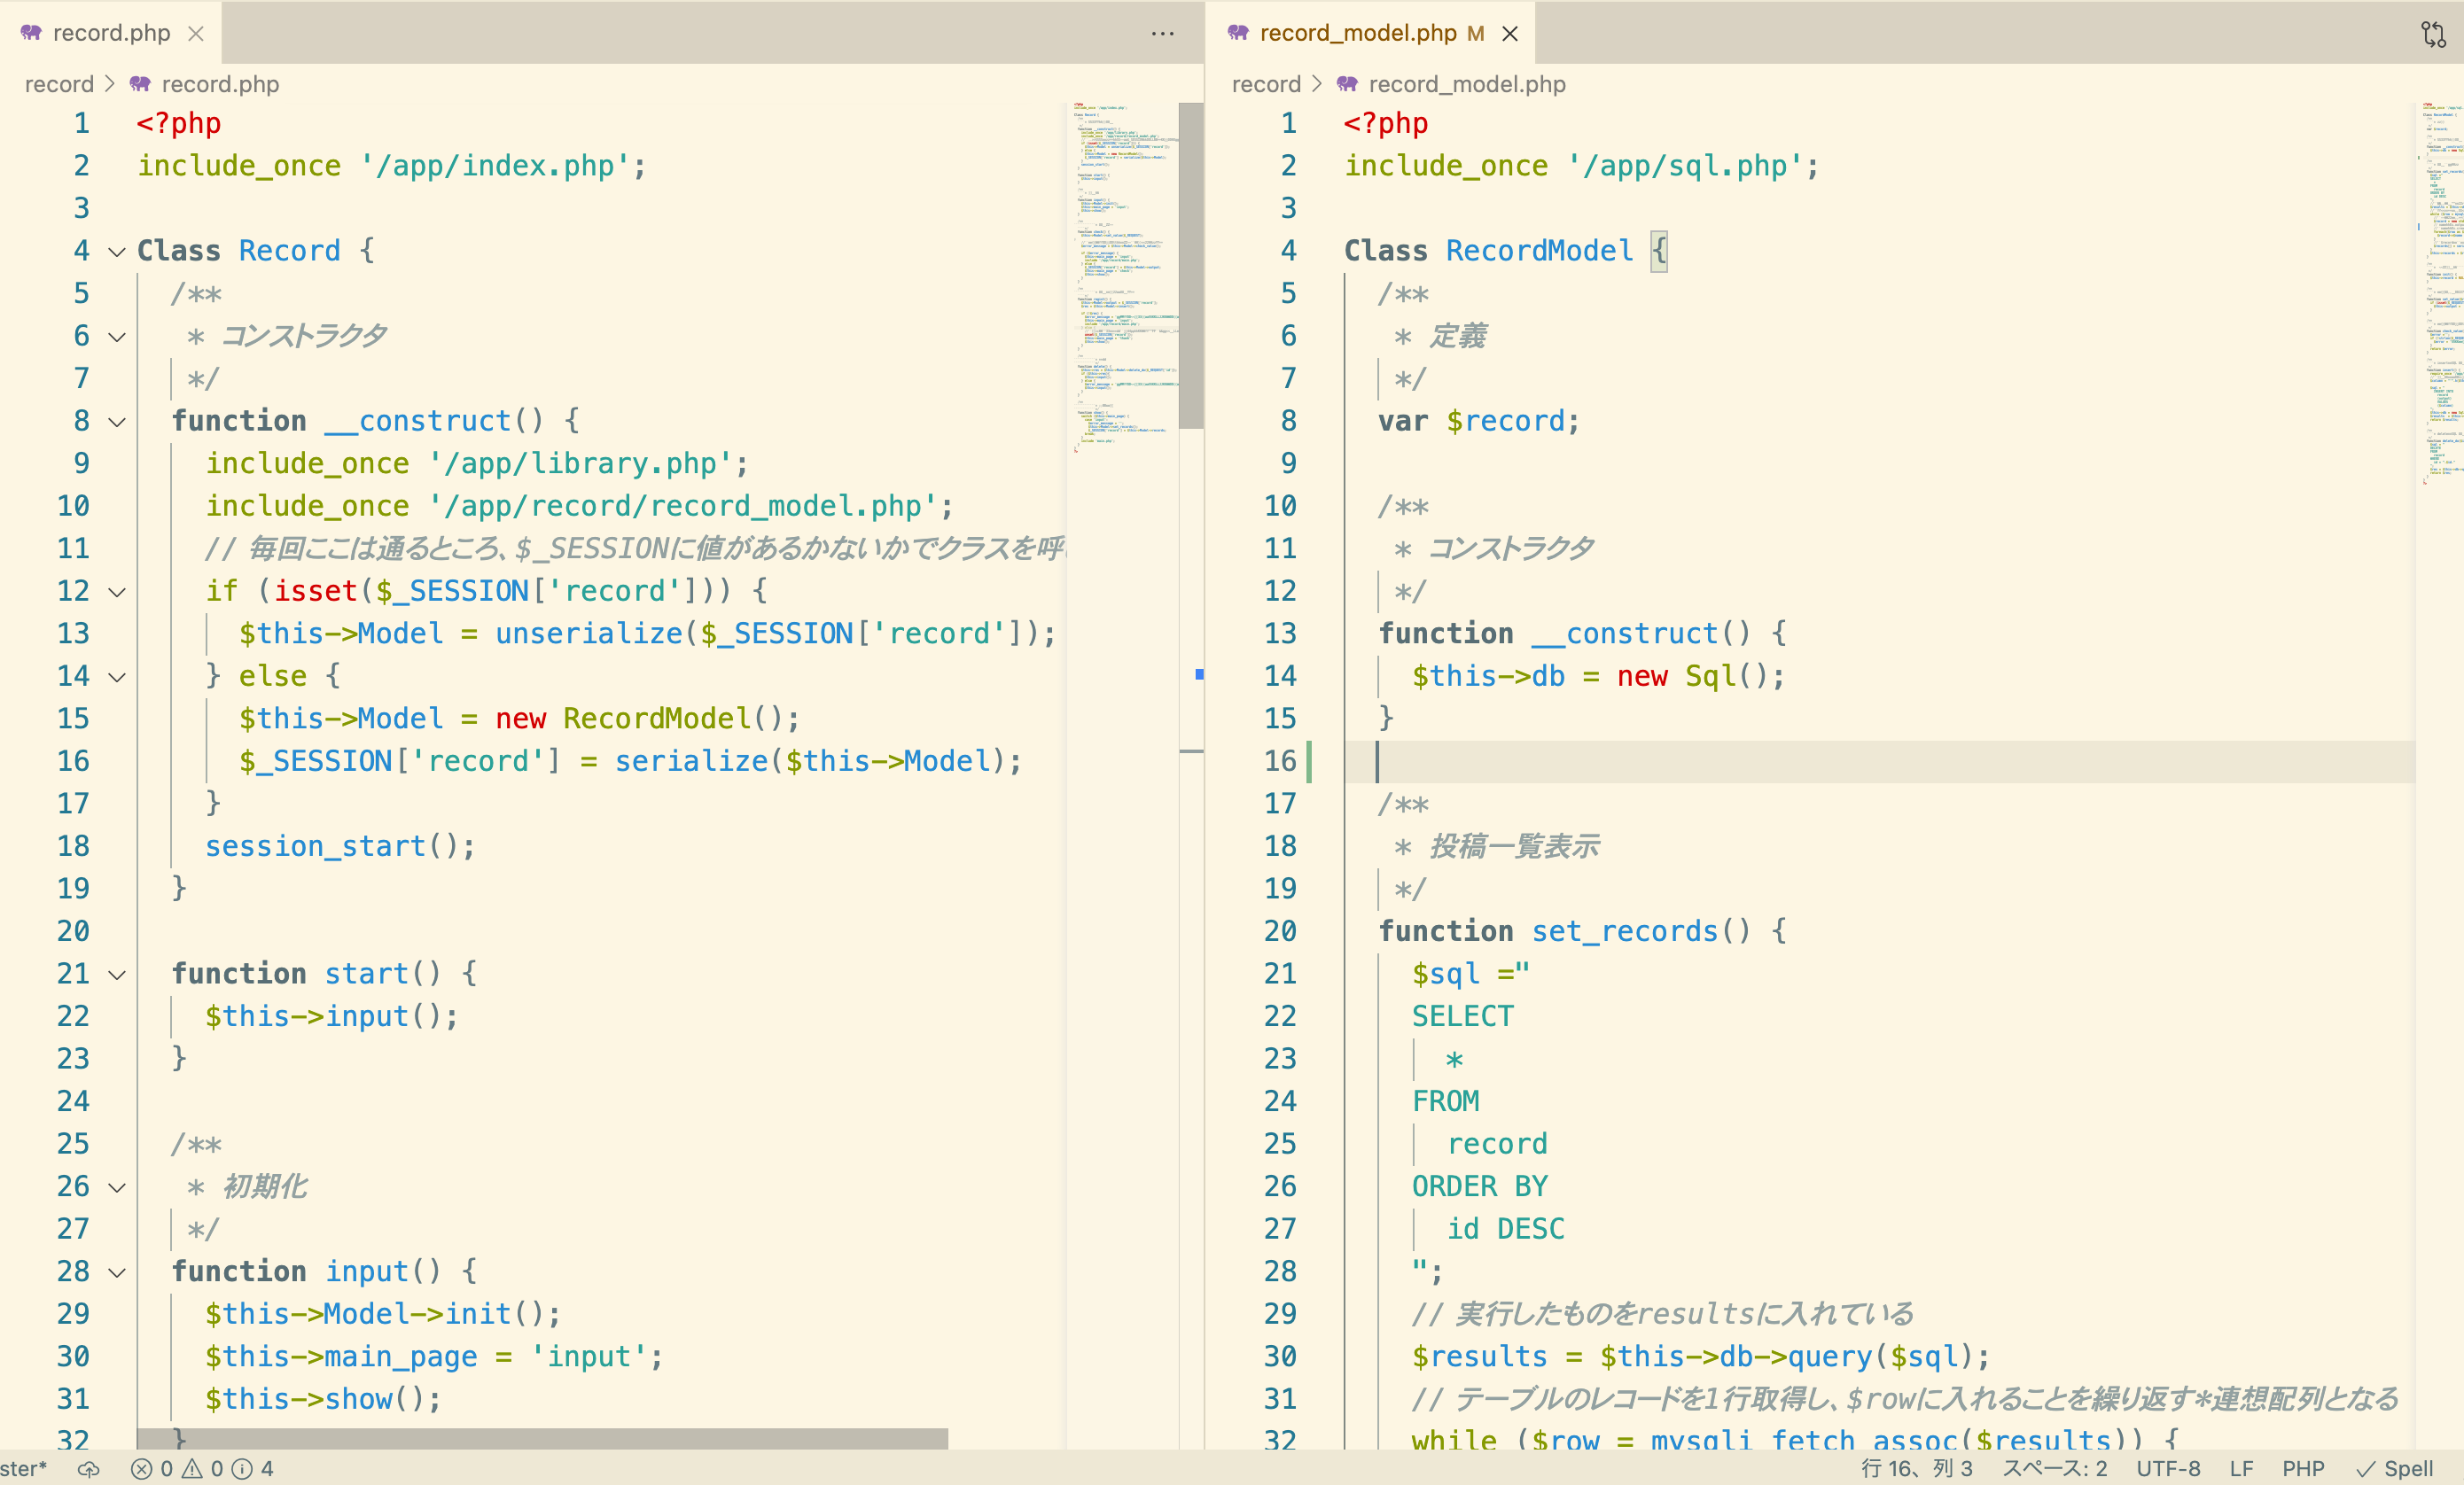Collapse the comment fold on line 26

(x=117, y=1187)
